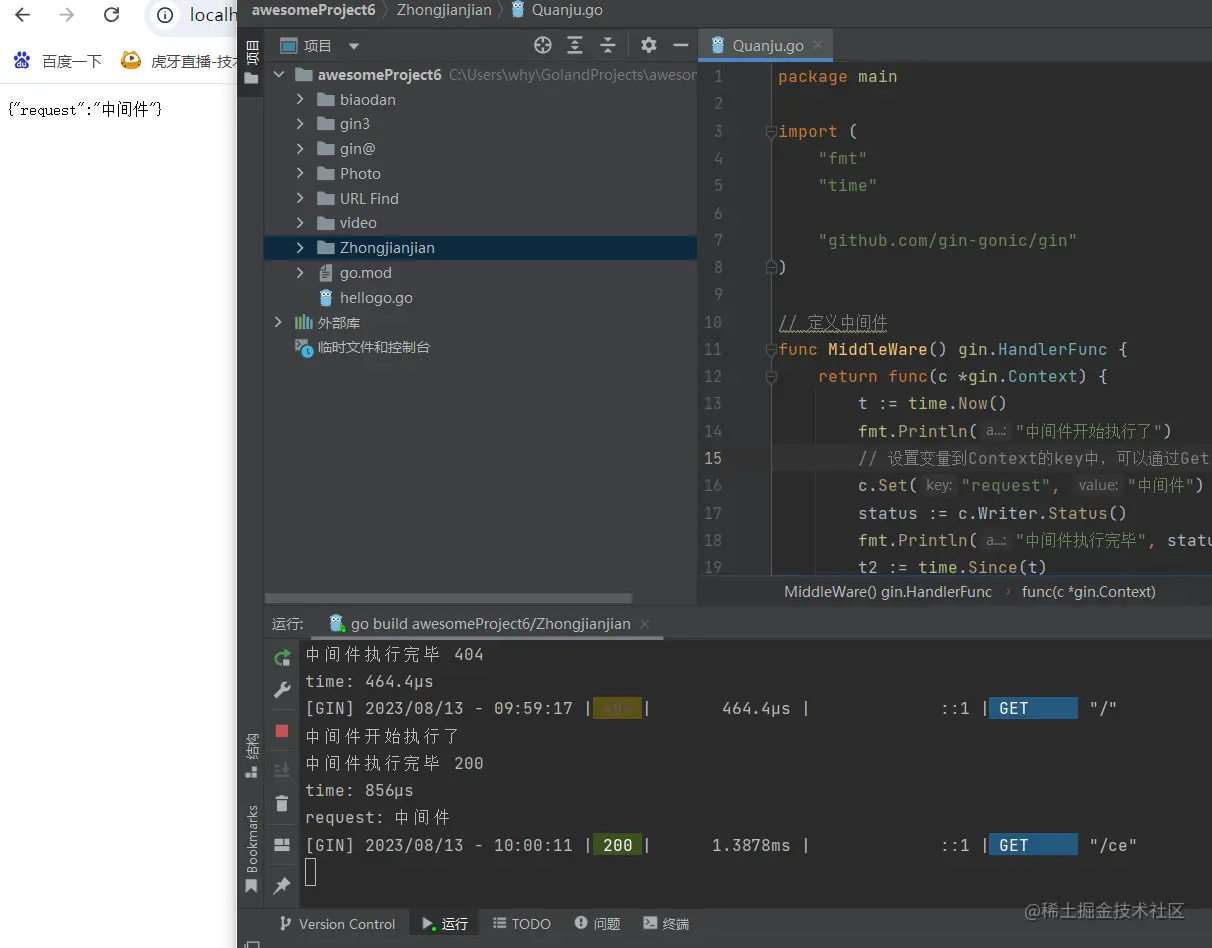Pin the run tab with pin icon
The image size is (1212, 948).
tap(282, 885)
